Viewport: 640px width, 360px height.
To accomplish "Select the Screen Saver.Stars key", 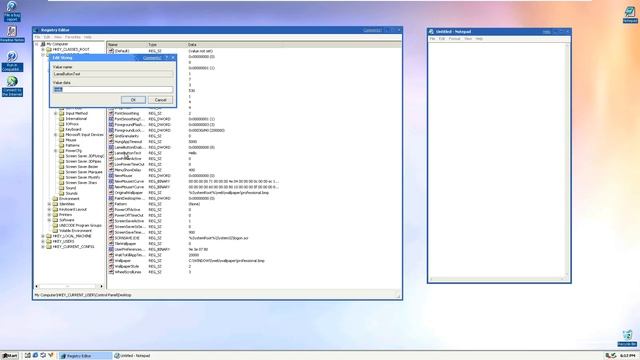I will click(x=81, y=182).
